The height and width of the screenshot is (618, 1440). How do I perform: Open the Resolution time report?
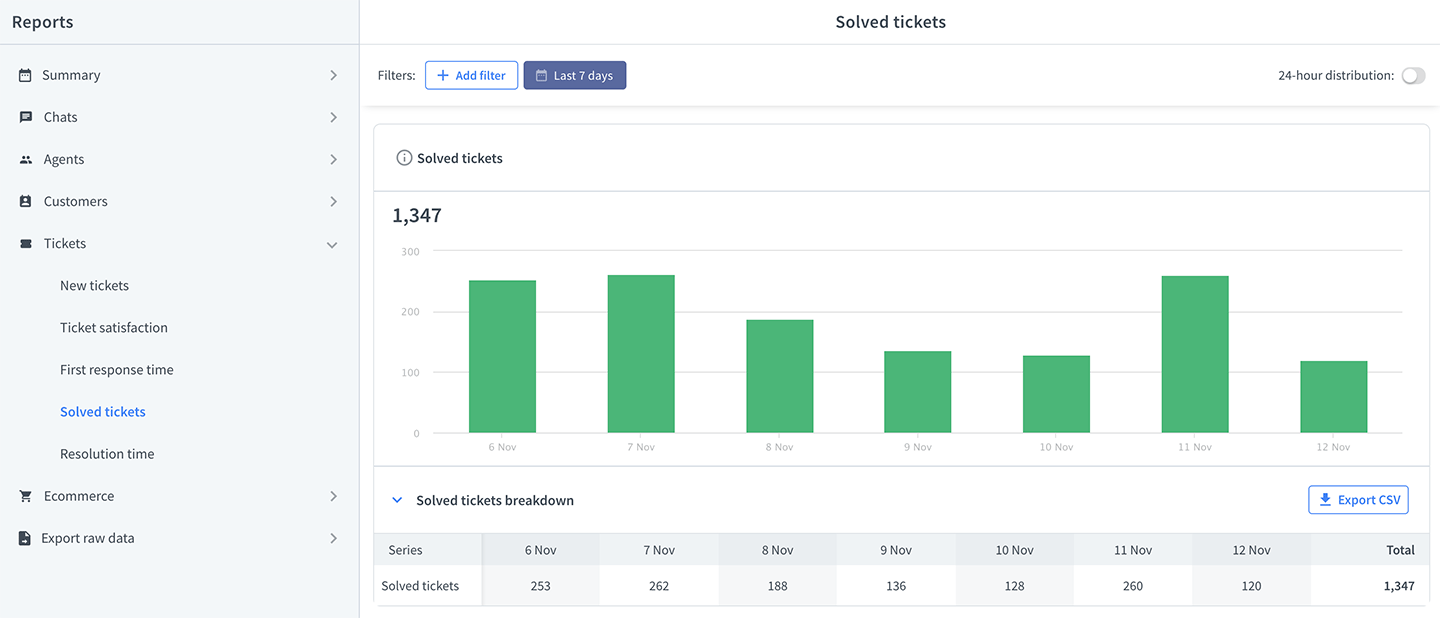pos(107,454)
